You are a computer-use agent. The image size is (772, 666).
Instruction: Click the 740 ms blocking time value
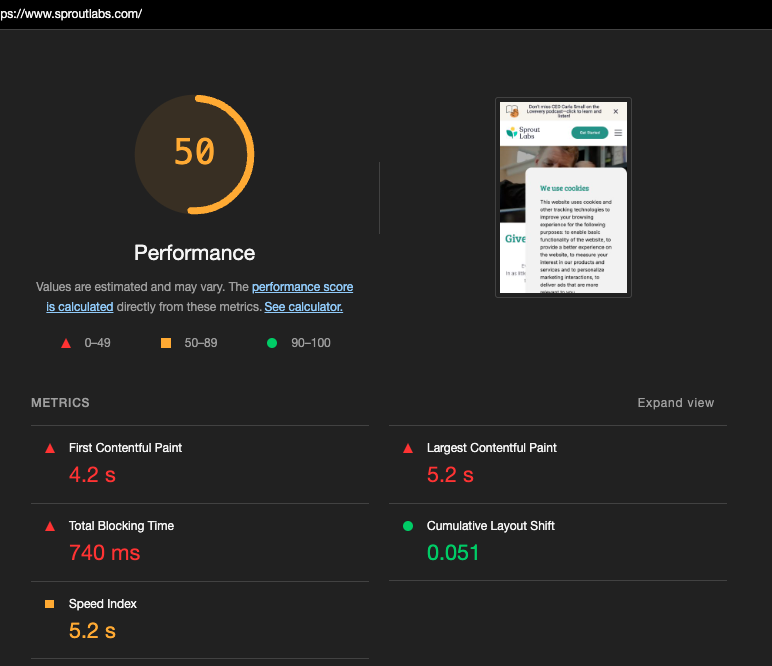click(104, 553)
